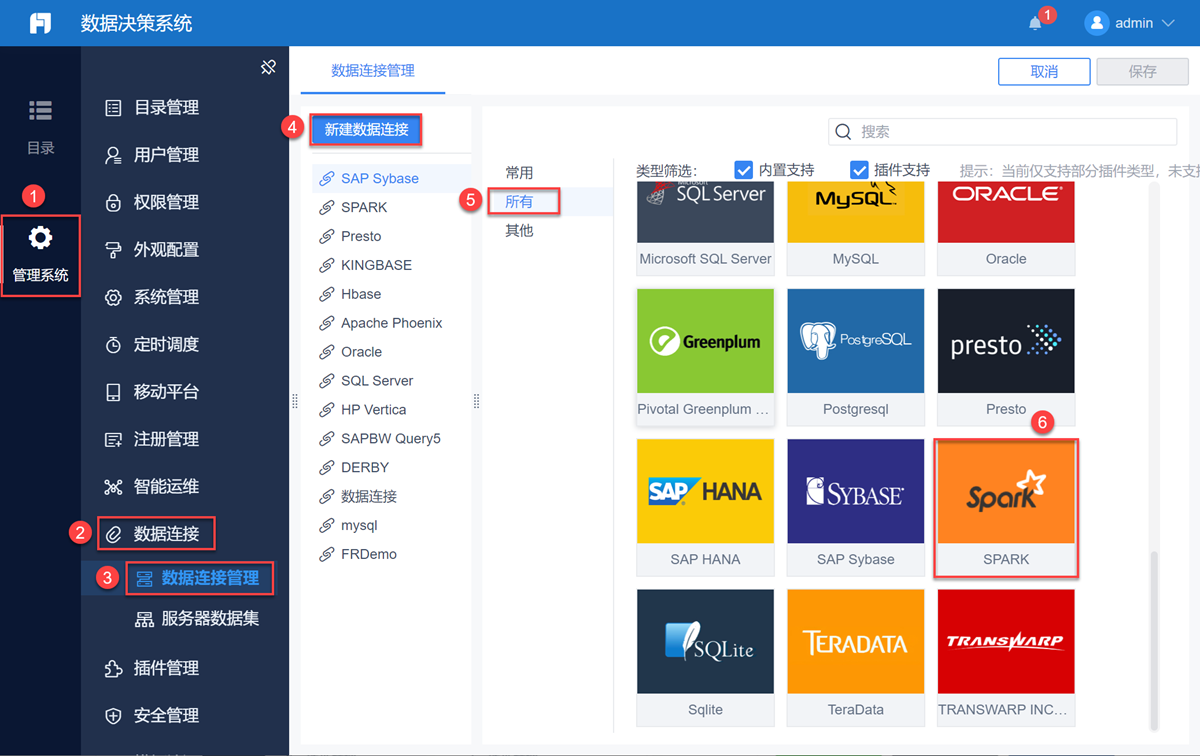The image size is (1200, 756).
Task: Toggle the 插件支持 checkbox
Action: 859,170
